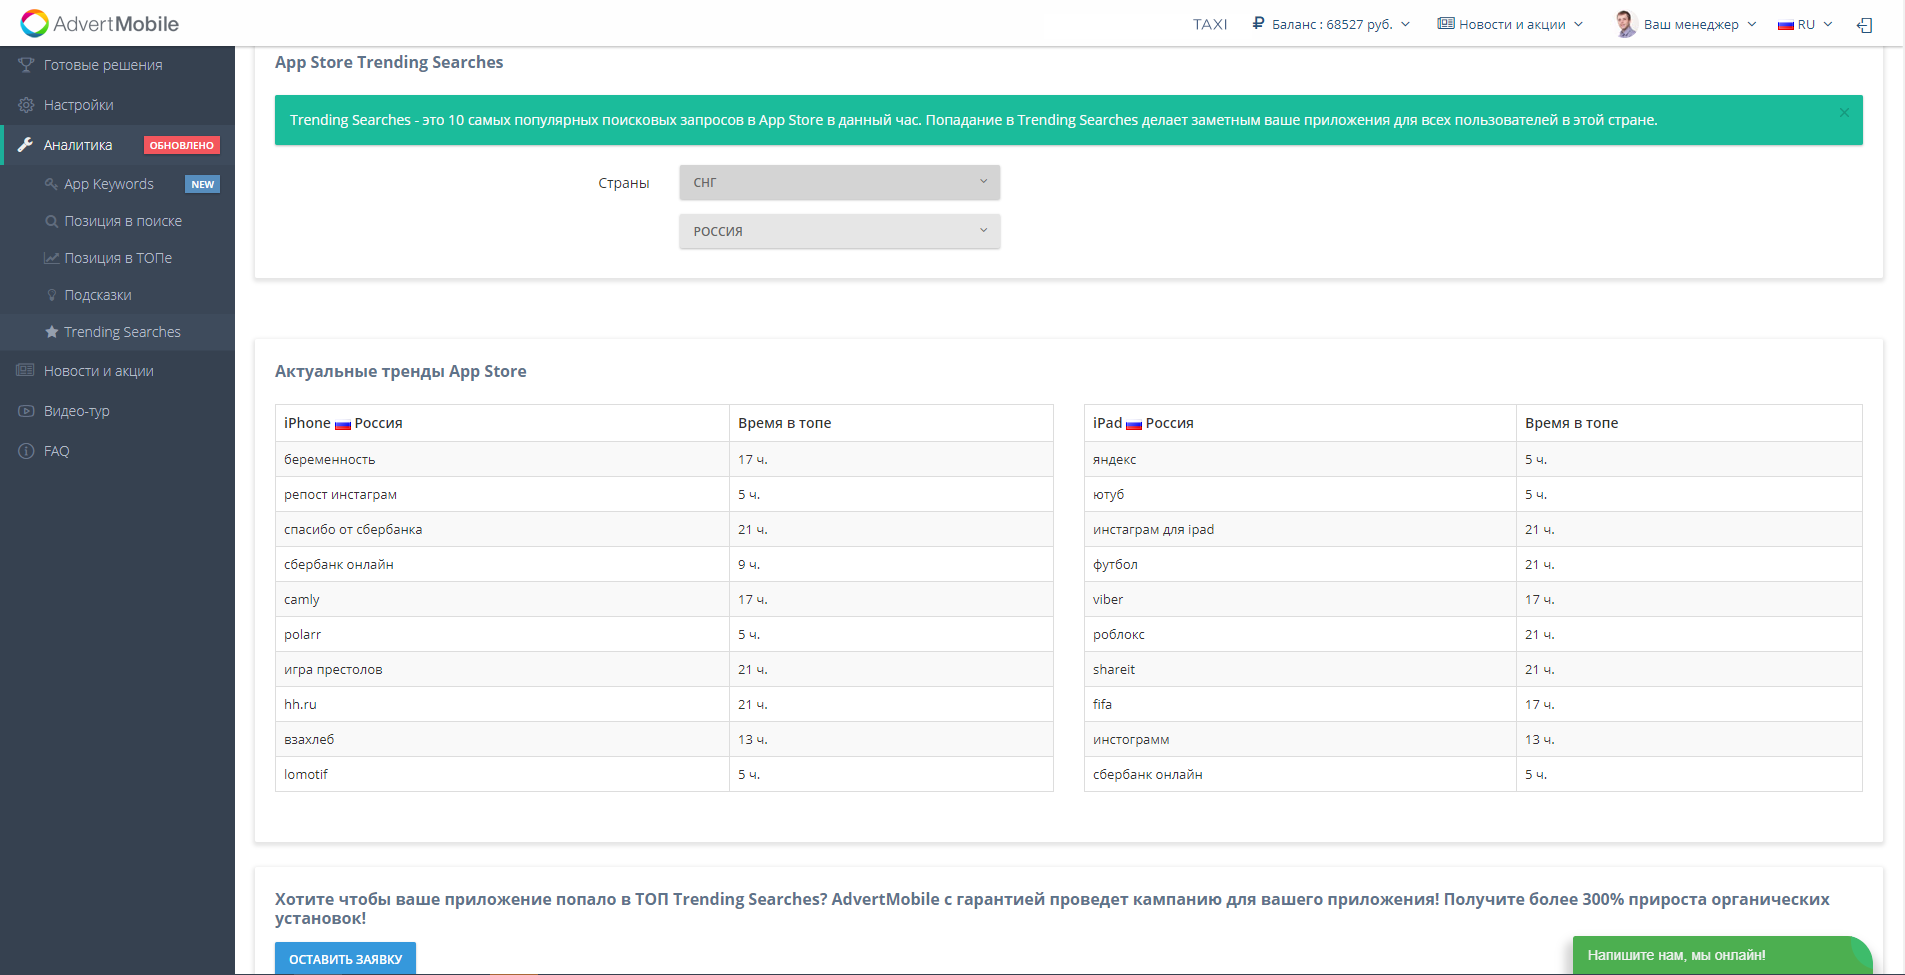Click the info icon beside FAQ
The image size is (1905, 975).
26,451
